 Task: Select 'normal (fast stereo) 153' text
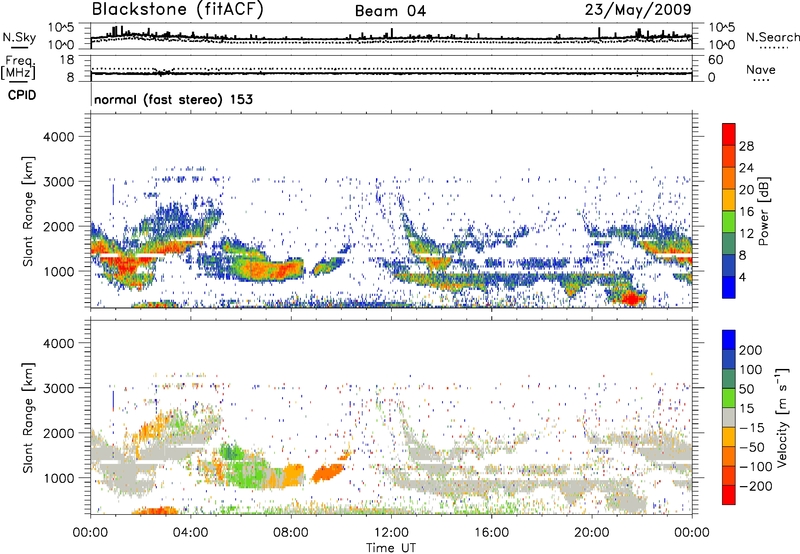[173, 99]
